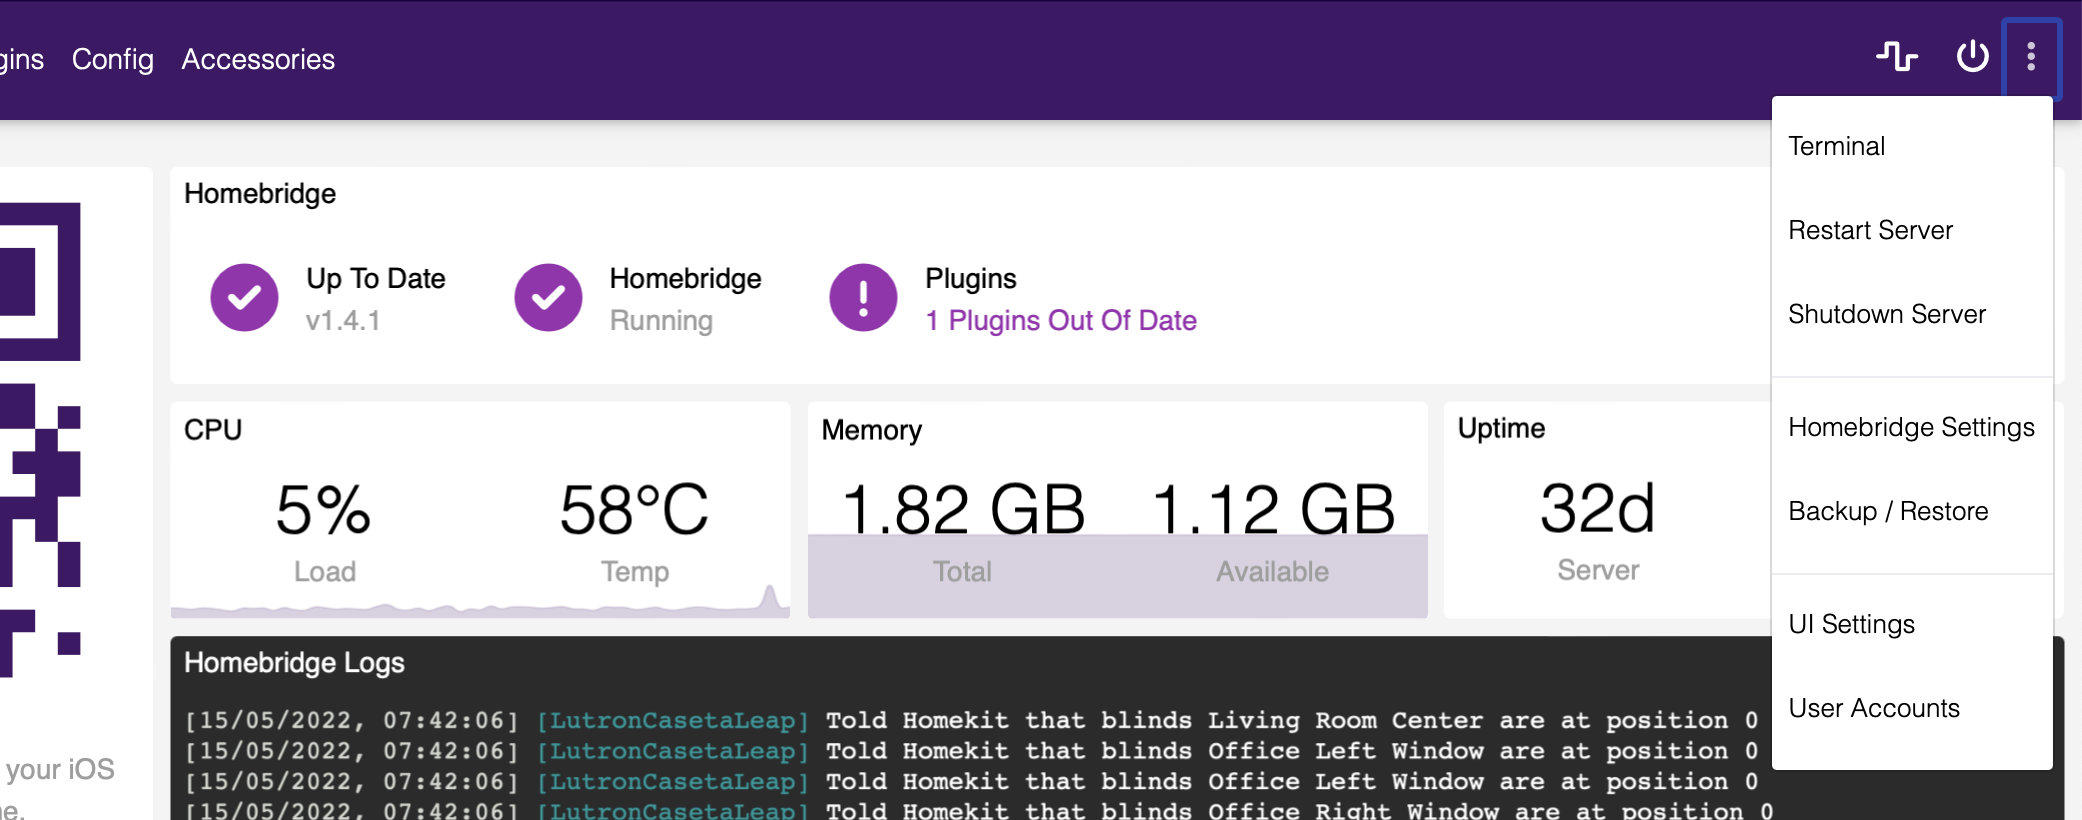2082x820 pixels.
Task: Choose Shutdown Server from the menu
Action: point(1886,314)
